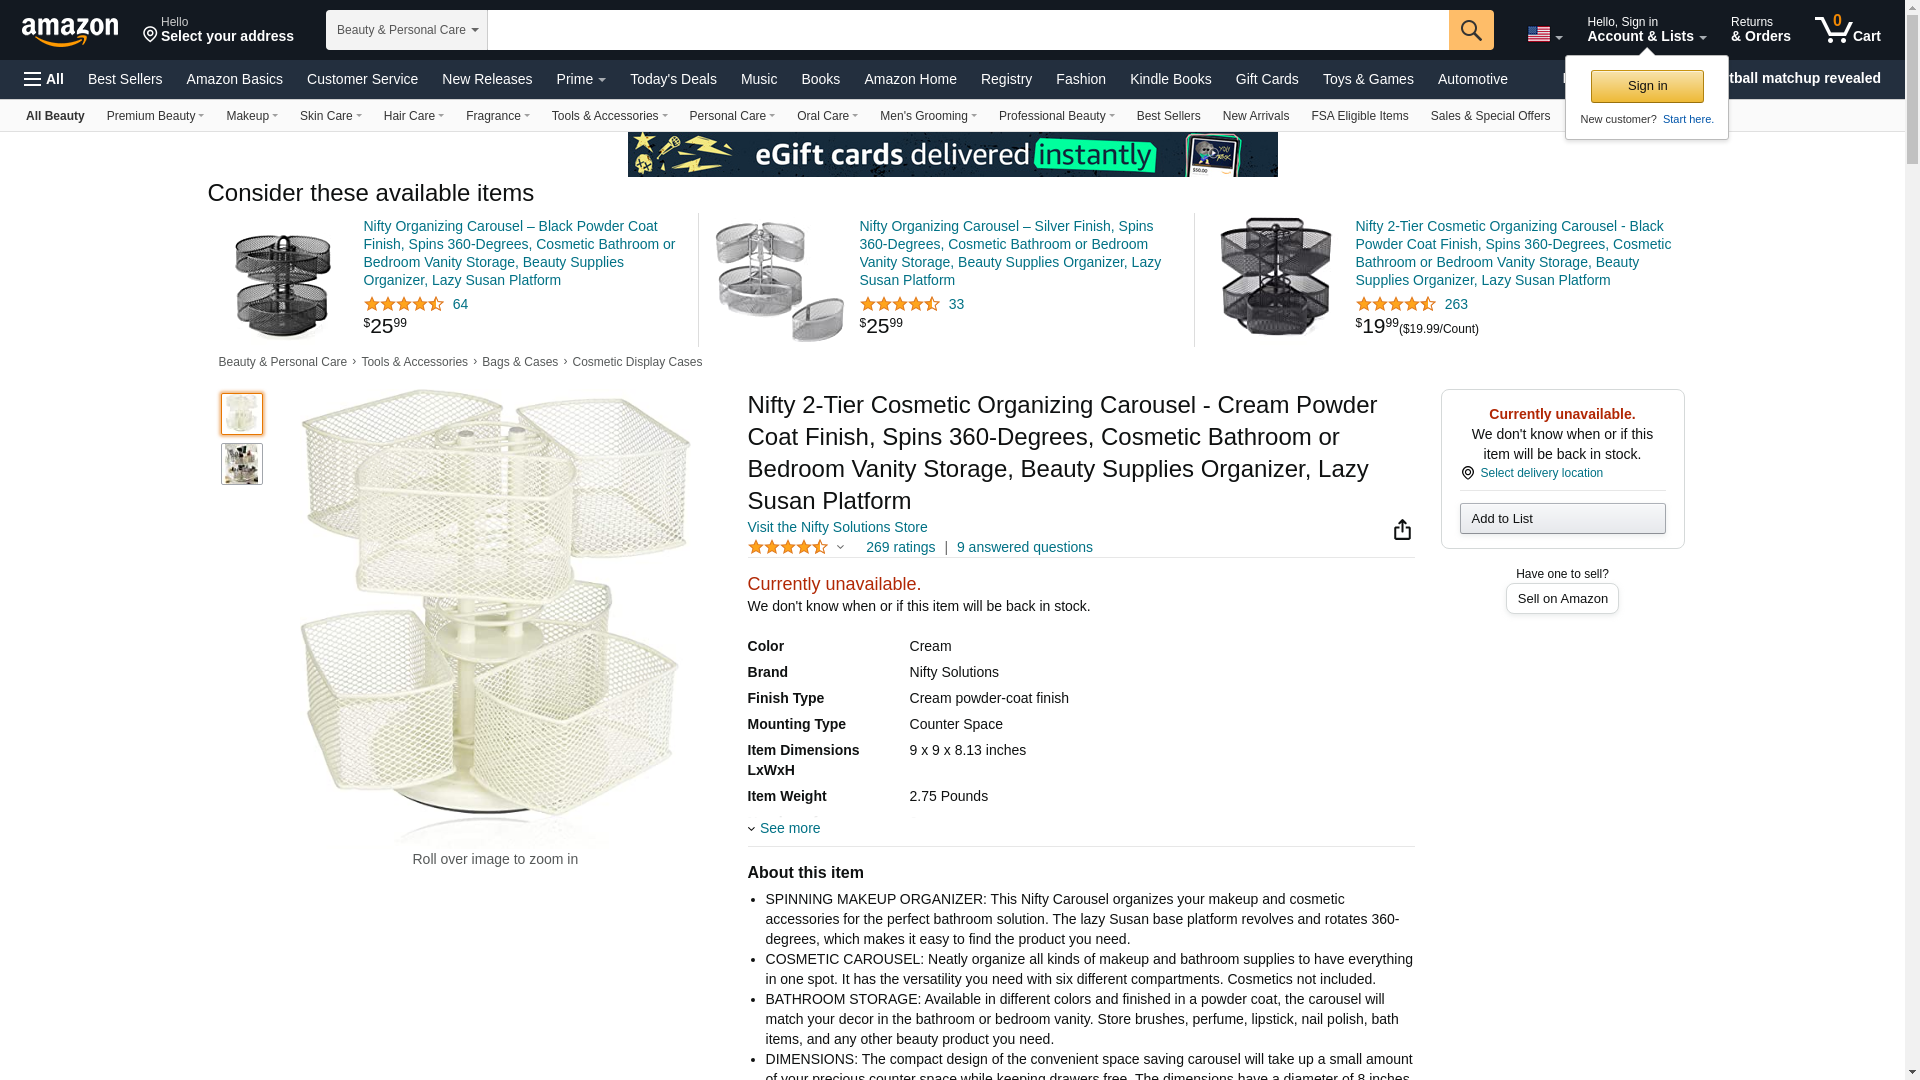Viewport: 1920px width, 1080px height.
Task: Expand See more product details
Action: pyautogui.click(x=784, y=828)
